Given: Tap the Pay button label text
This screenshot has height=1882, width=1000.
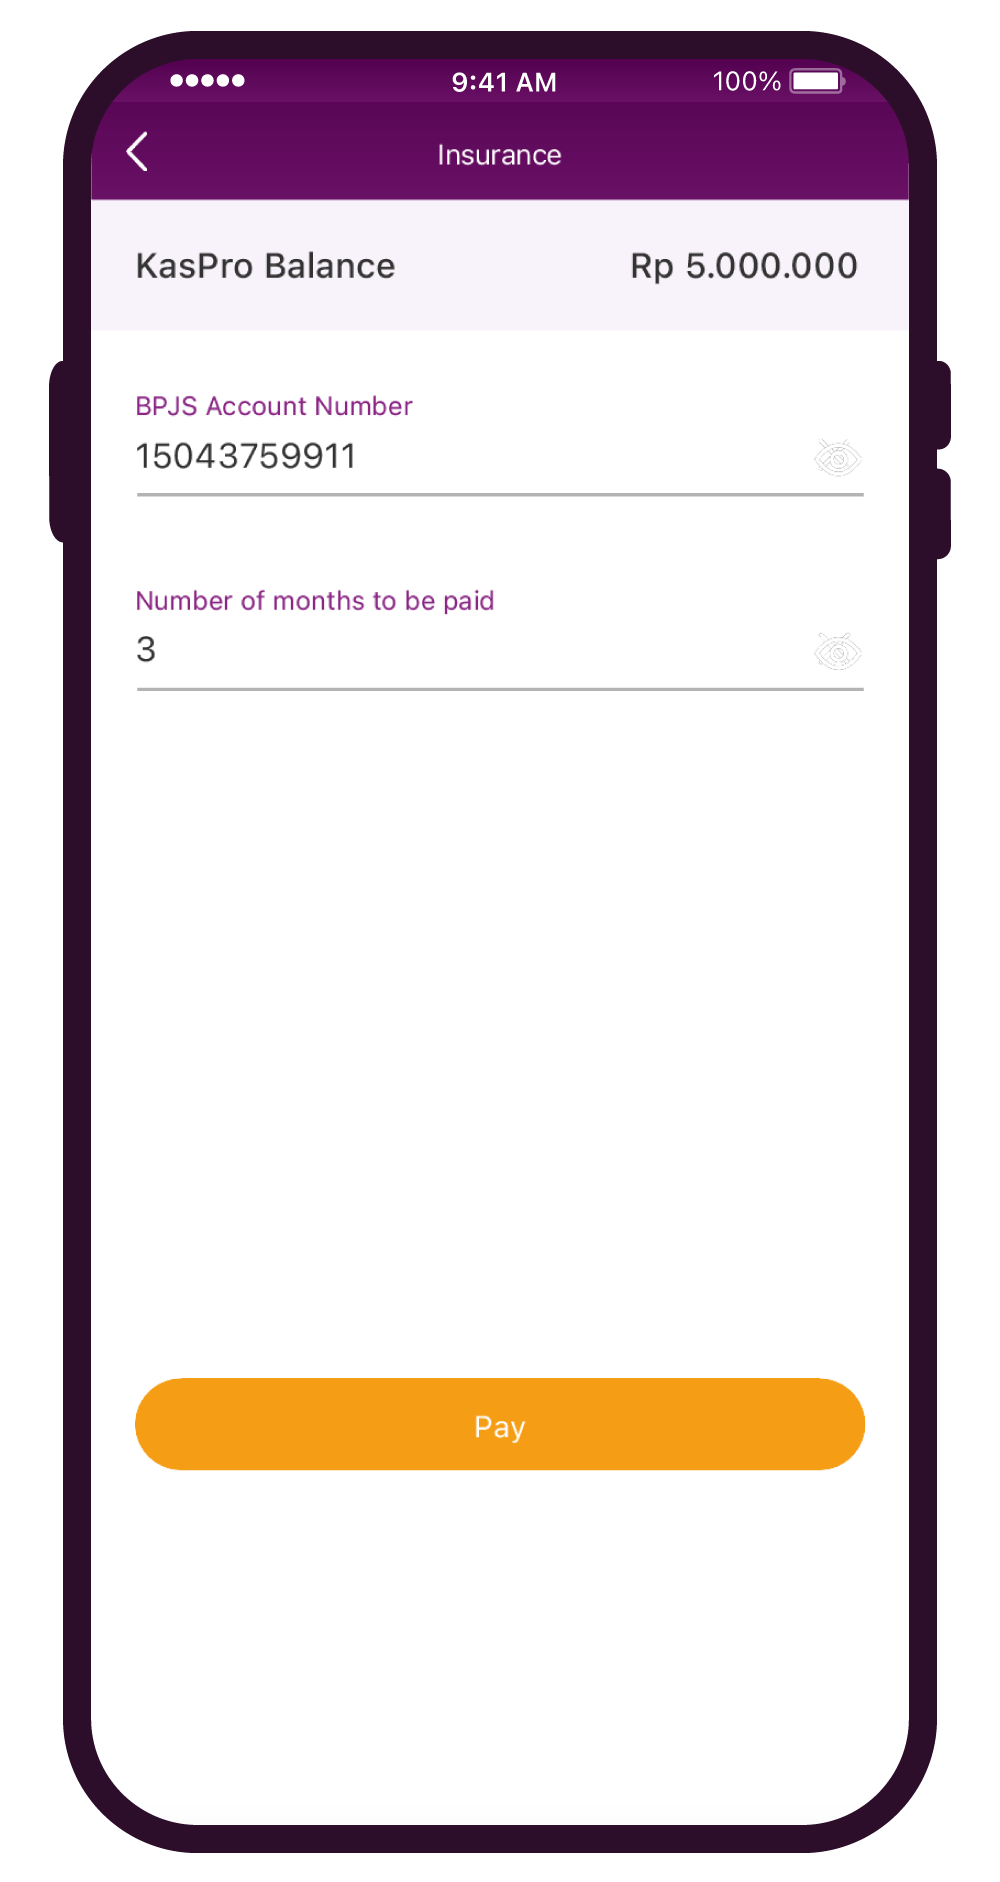Looking at the screenshot, I should click(x=499, y=1427).
